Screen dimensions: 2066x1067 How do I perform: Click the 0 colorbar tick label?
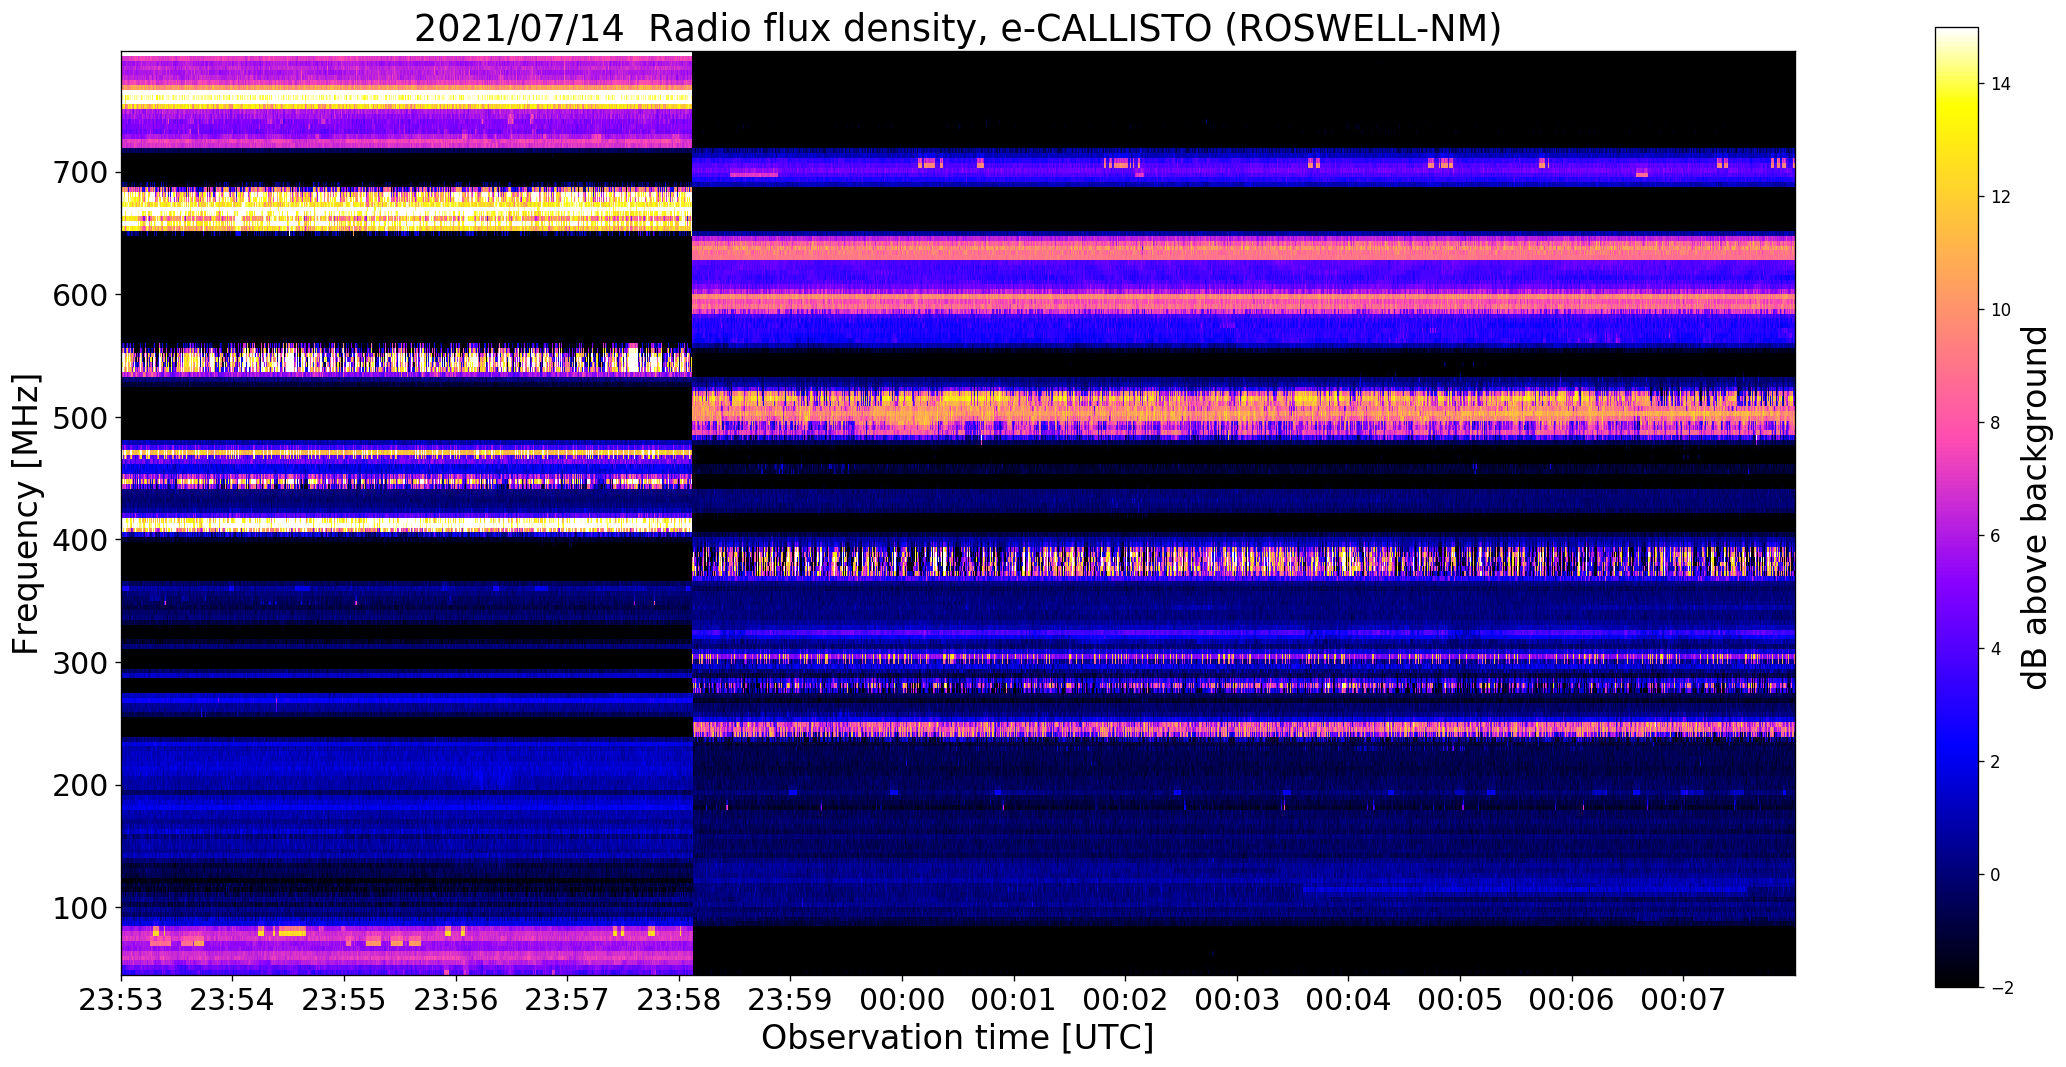click(1996, 875)
